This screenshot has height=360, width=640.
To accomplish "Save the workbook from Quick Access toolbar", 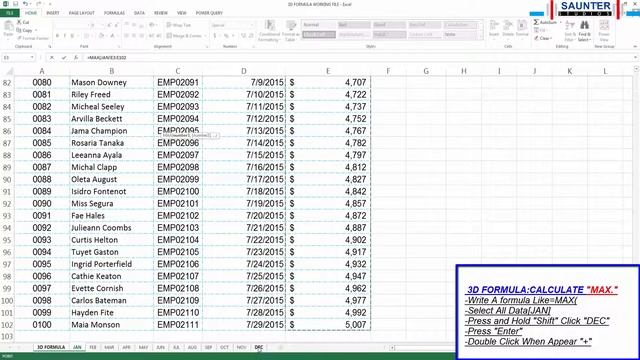I will click(x=16, y=4).
